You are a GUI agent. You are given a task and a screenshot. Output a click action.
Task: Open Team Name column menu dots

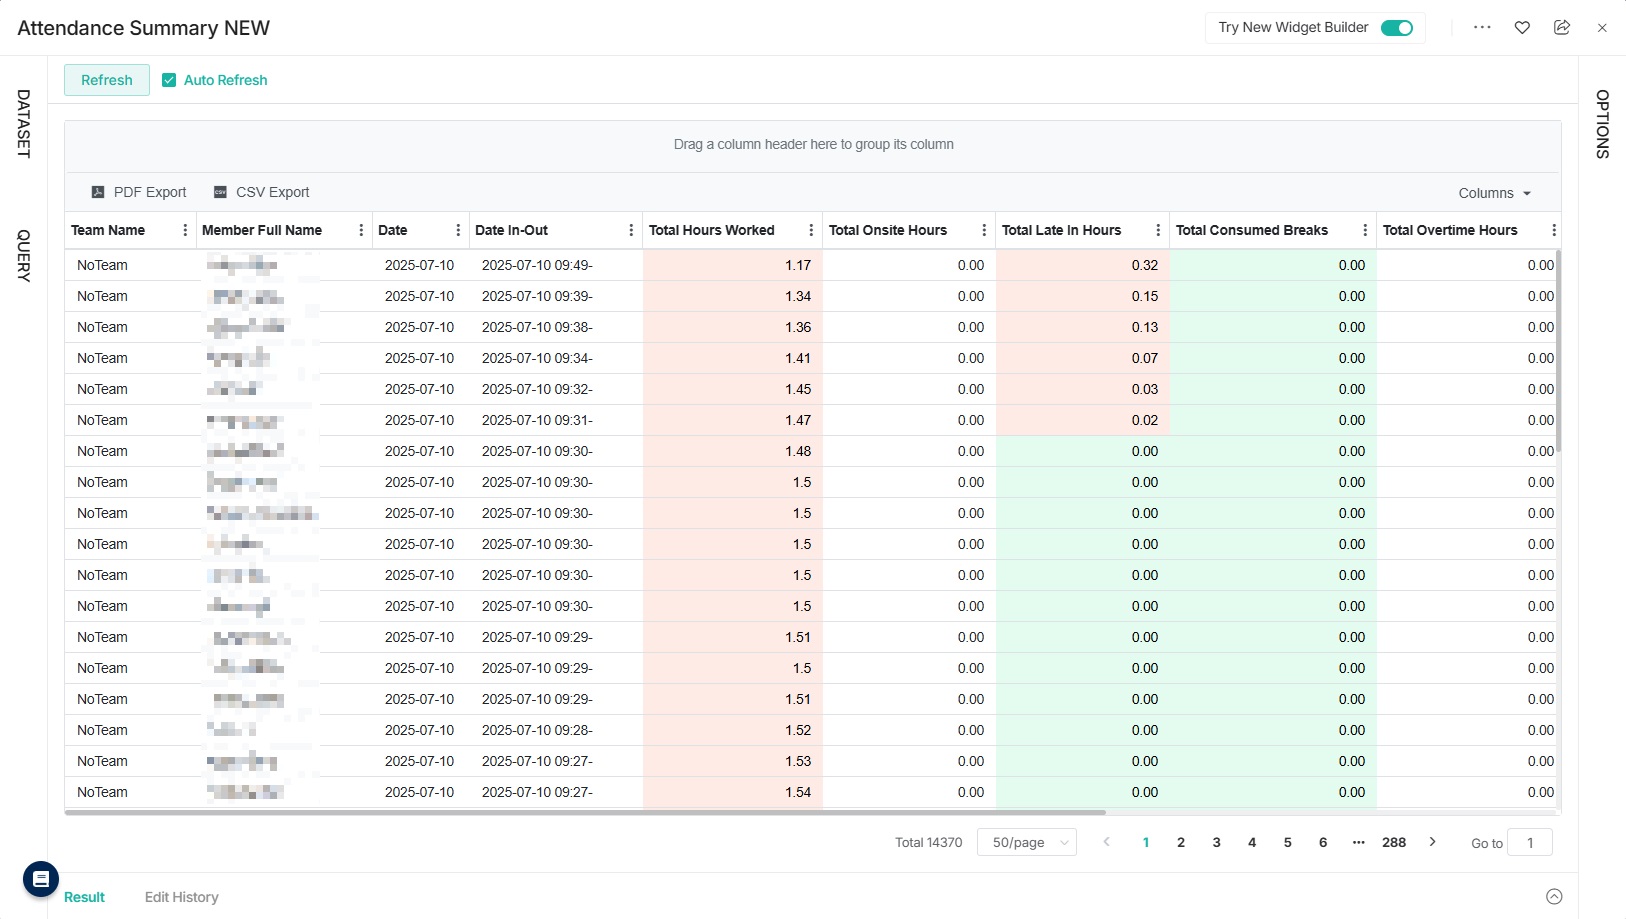pos(185,230)
